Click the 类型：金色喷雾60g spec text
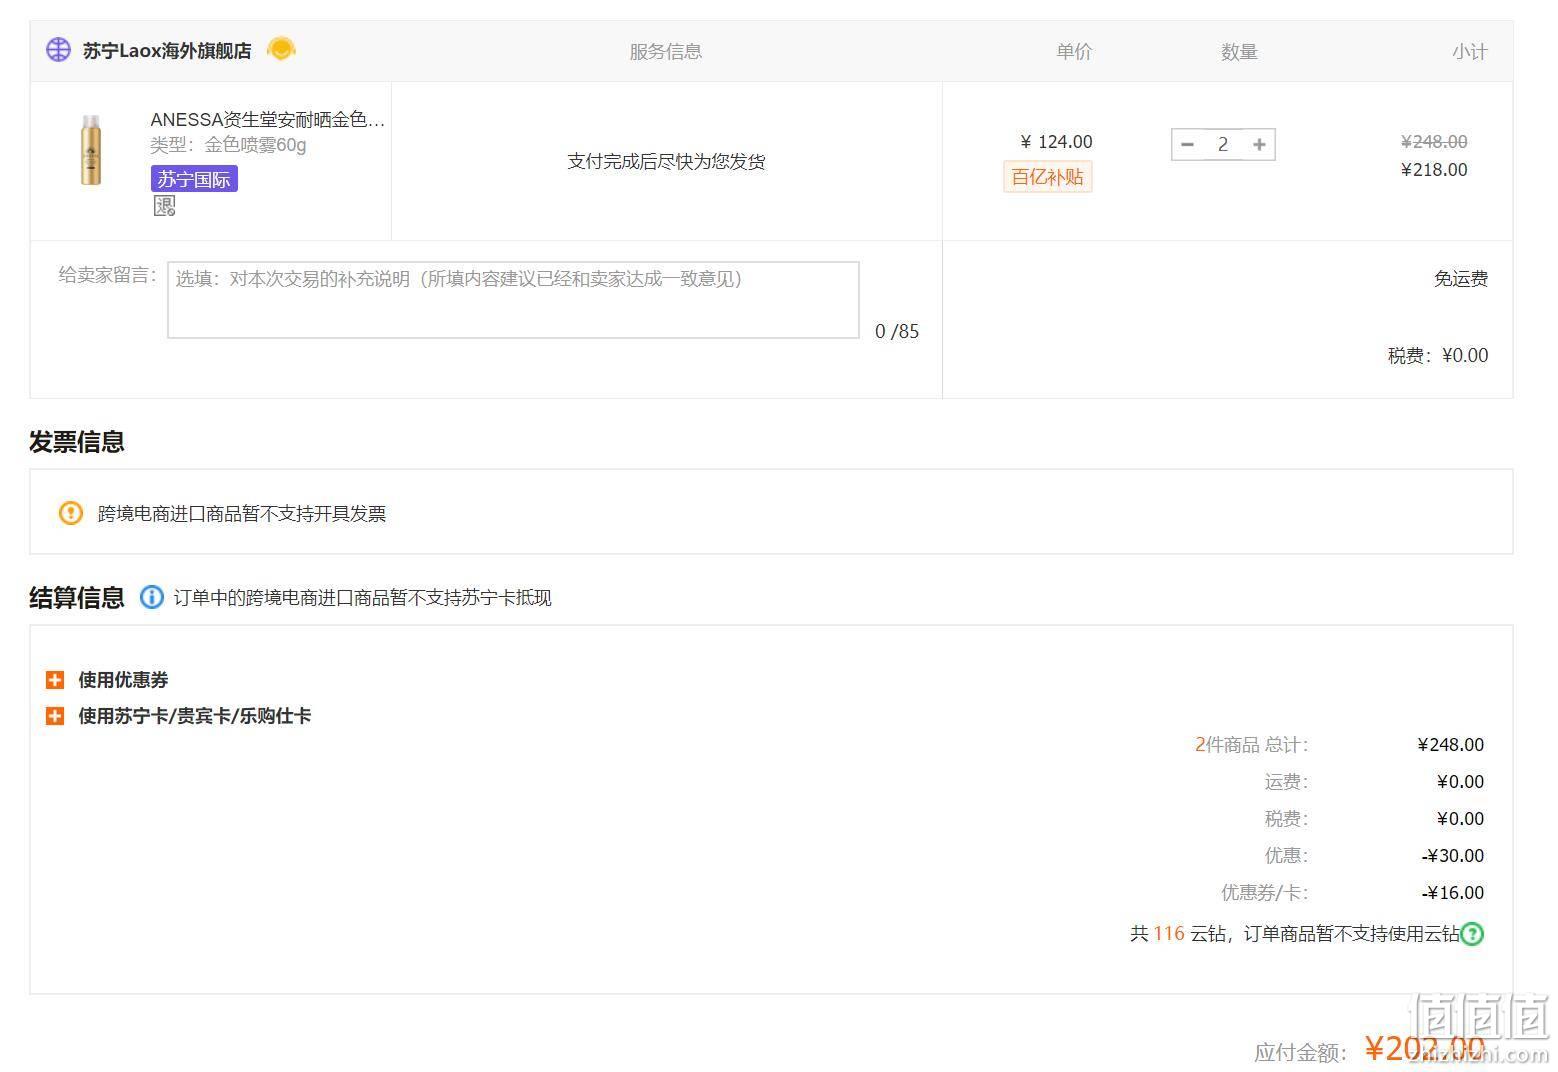 point(228,145)
